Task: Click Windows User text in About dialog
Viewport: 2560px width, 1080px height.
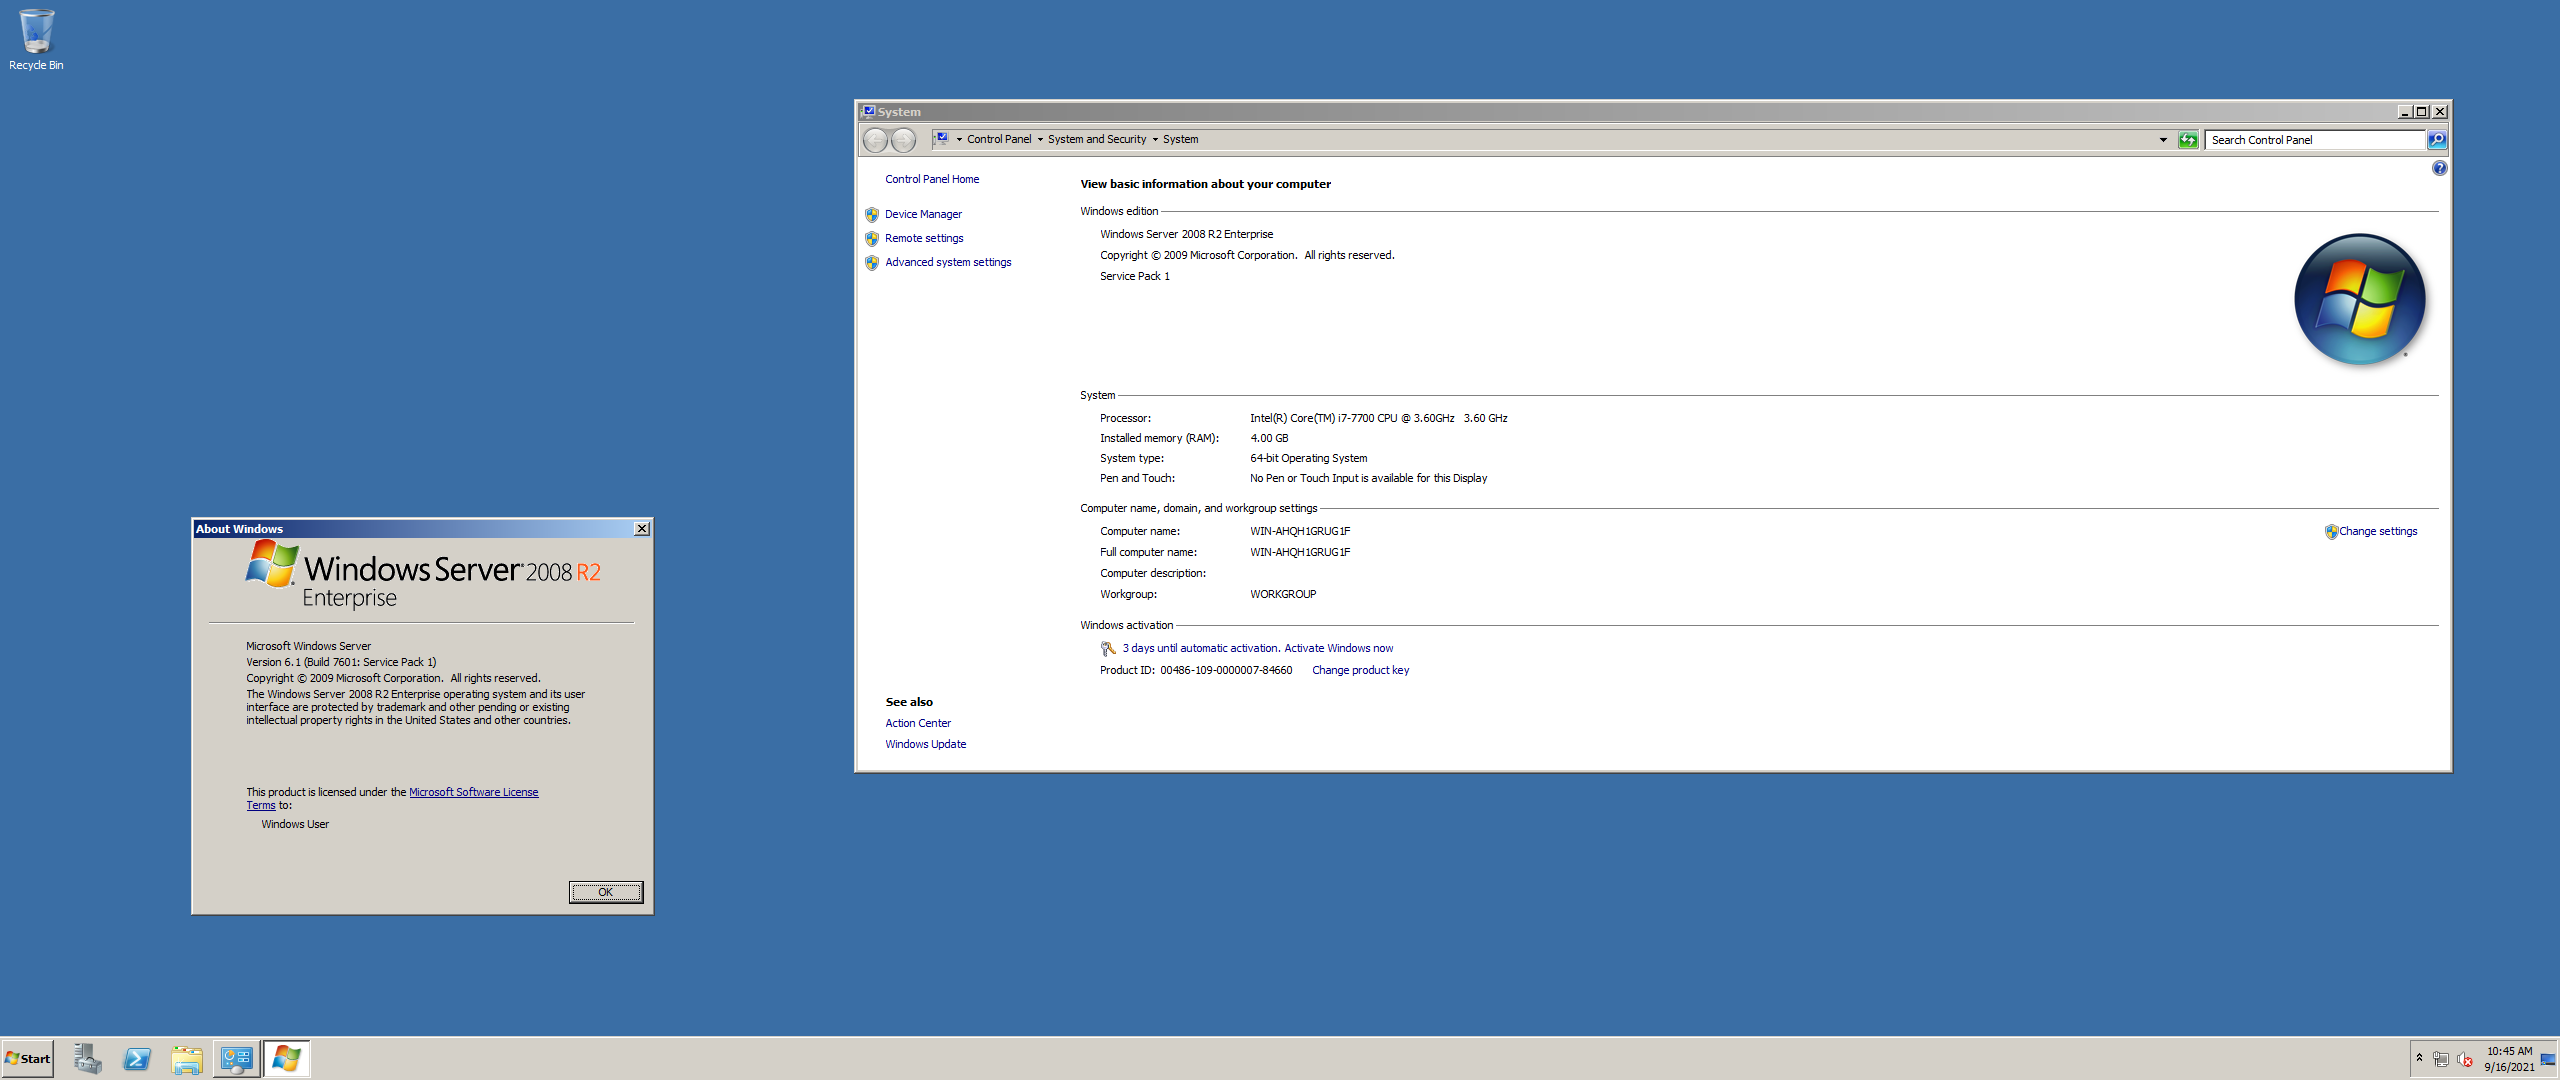Action: click(x=295, y=825)
